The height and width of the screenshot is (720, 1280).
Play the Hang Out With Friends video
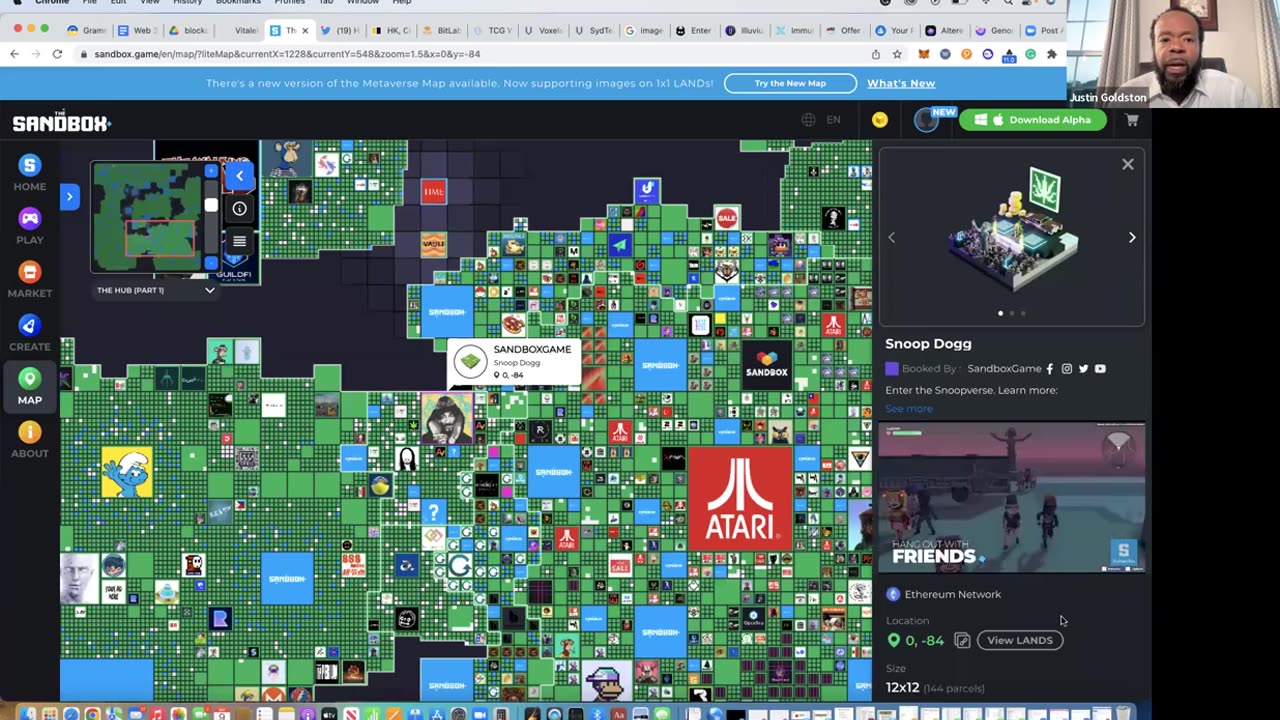click(1011, 497)
